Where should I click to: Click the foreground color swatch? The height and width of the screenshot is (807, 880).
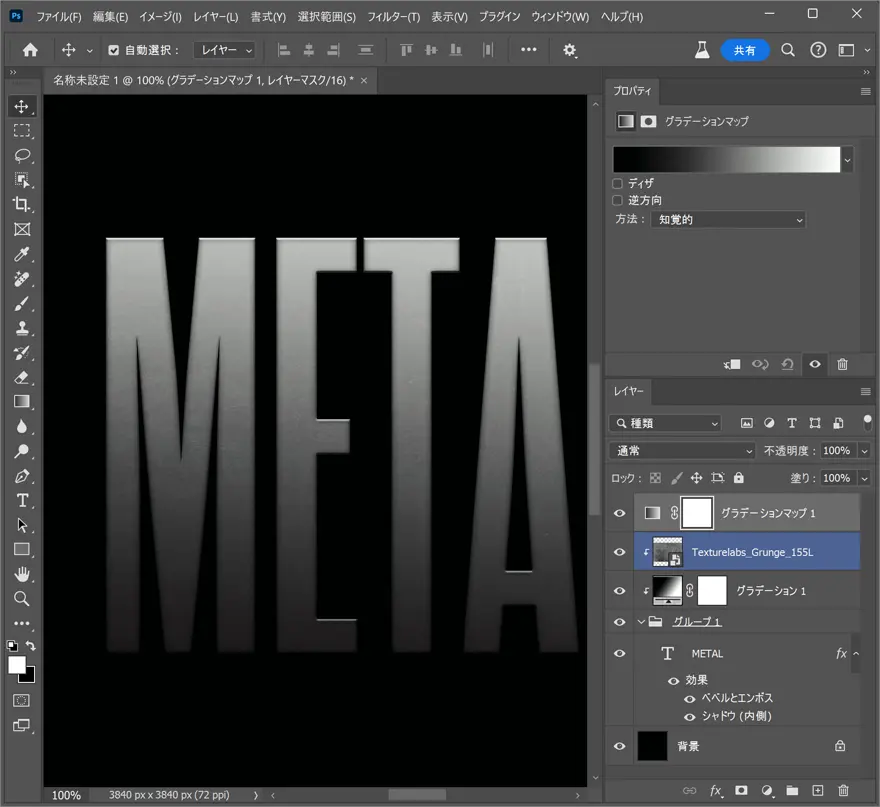pyautogui.click(x=16, y=665)
